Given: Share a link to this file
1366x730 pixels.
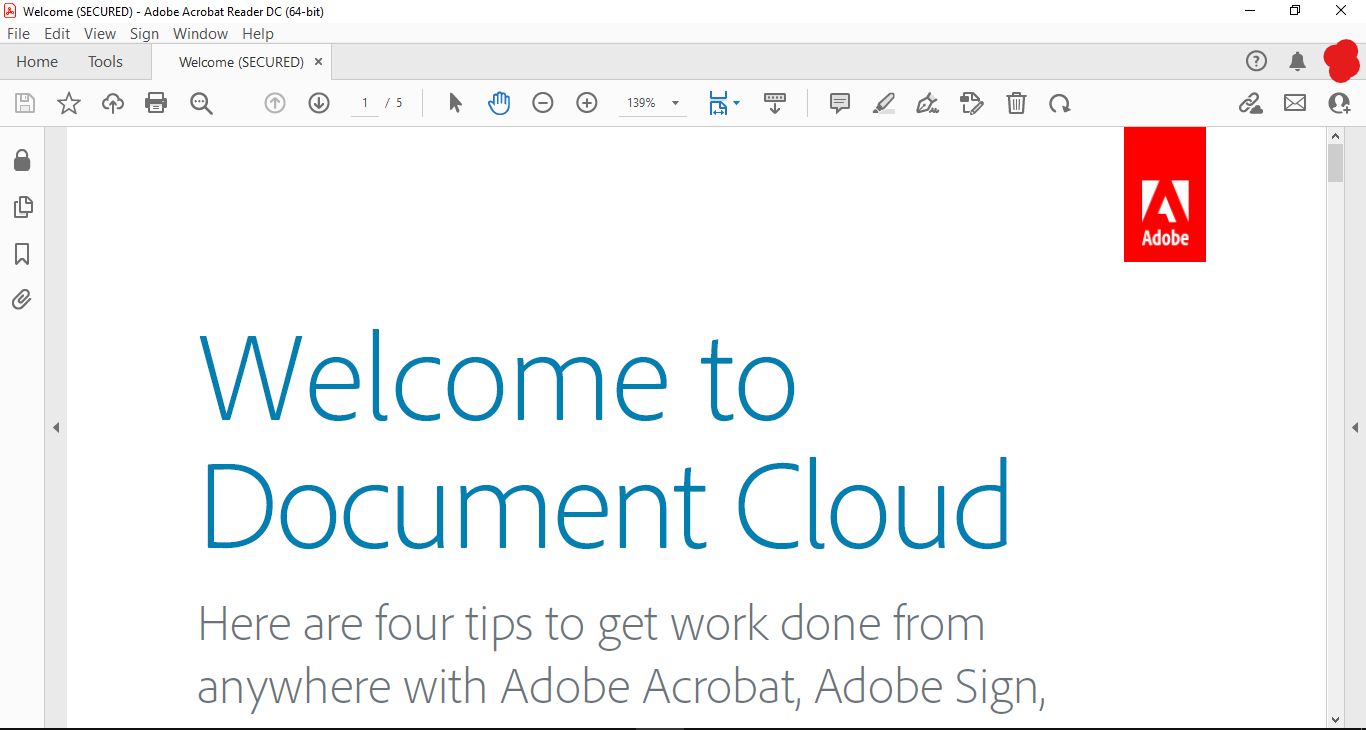Looking at the screenshot, I should click(x=1251, y=103).
